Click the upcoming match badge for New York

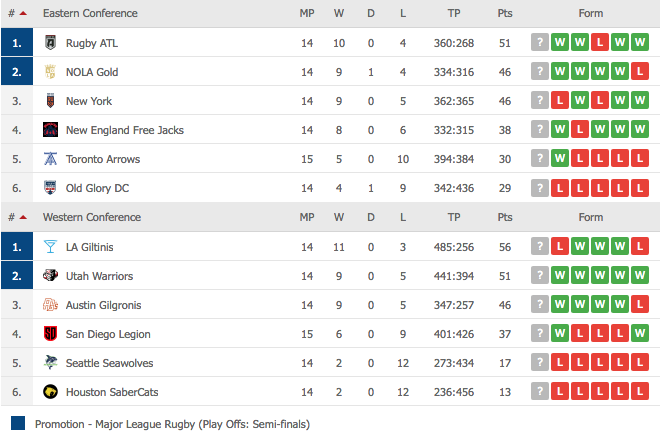[x=540, y=100]
